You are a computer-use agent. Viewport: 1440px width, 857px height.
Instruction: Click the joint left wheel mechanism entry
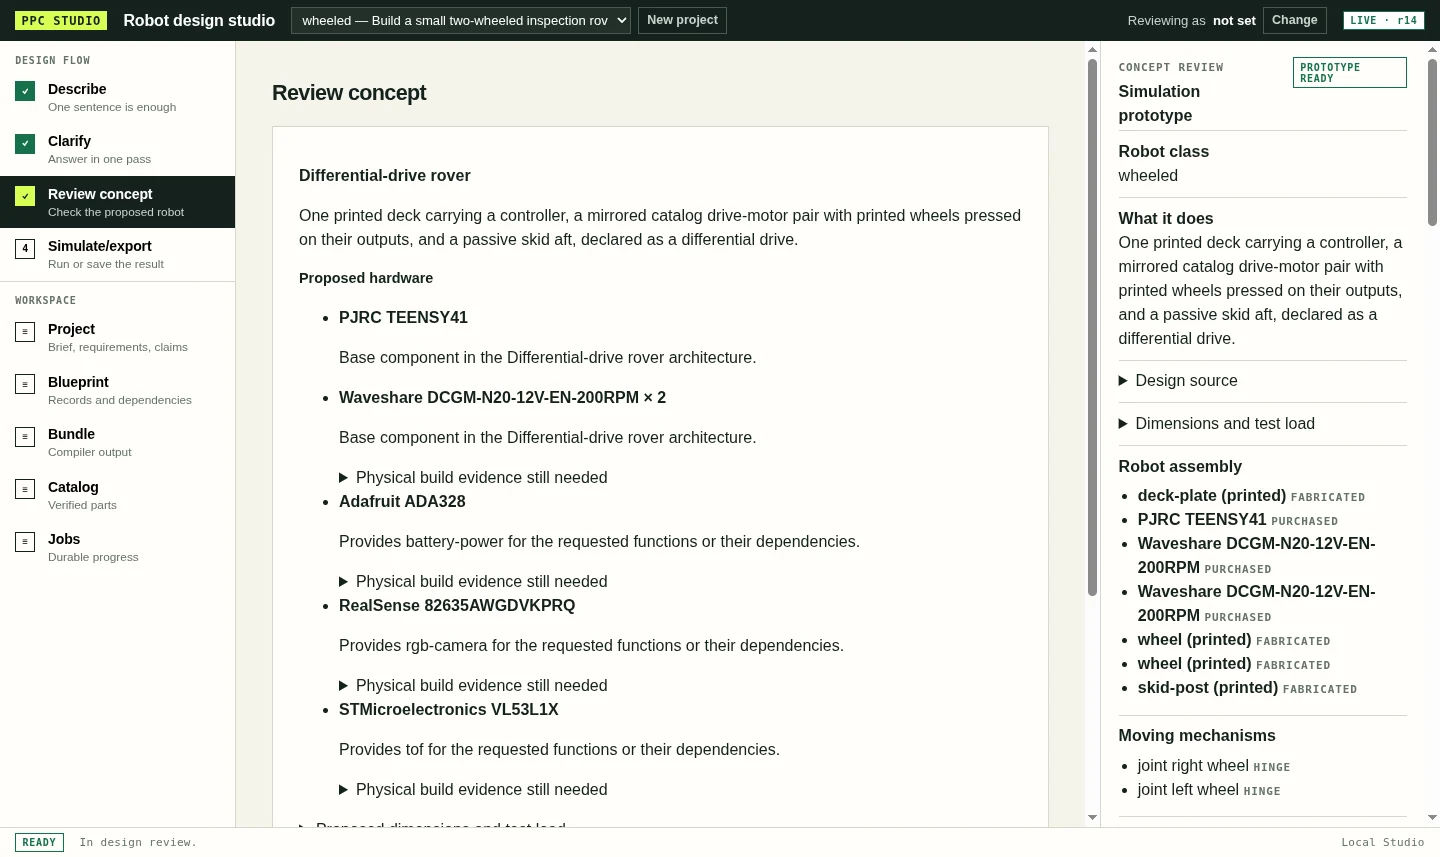click(x=1209, y=790)
